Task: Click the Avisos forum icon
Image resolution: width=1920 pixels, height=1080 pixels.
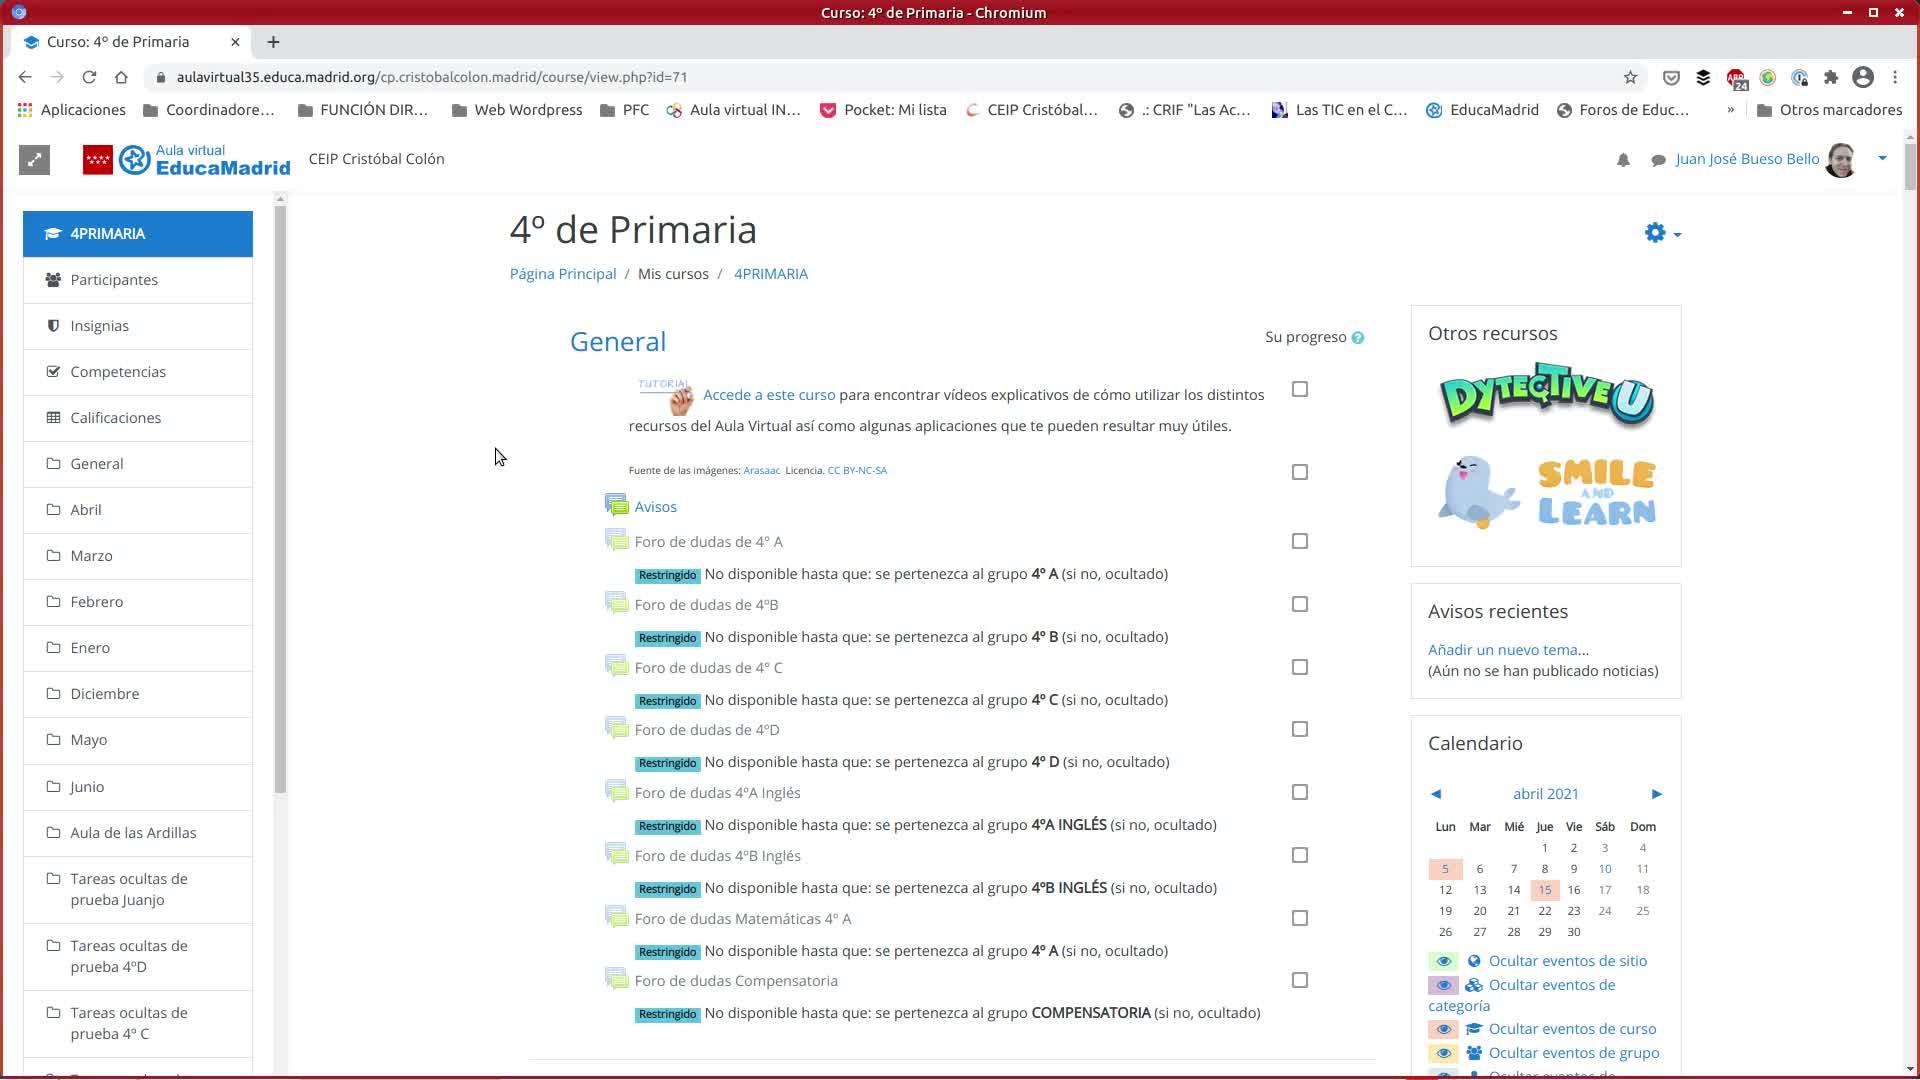Action: tap(616, 506)
